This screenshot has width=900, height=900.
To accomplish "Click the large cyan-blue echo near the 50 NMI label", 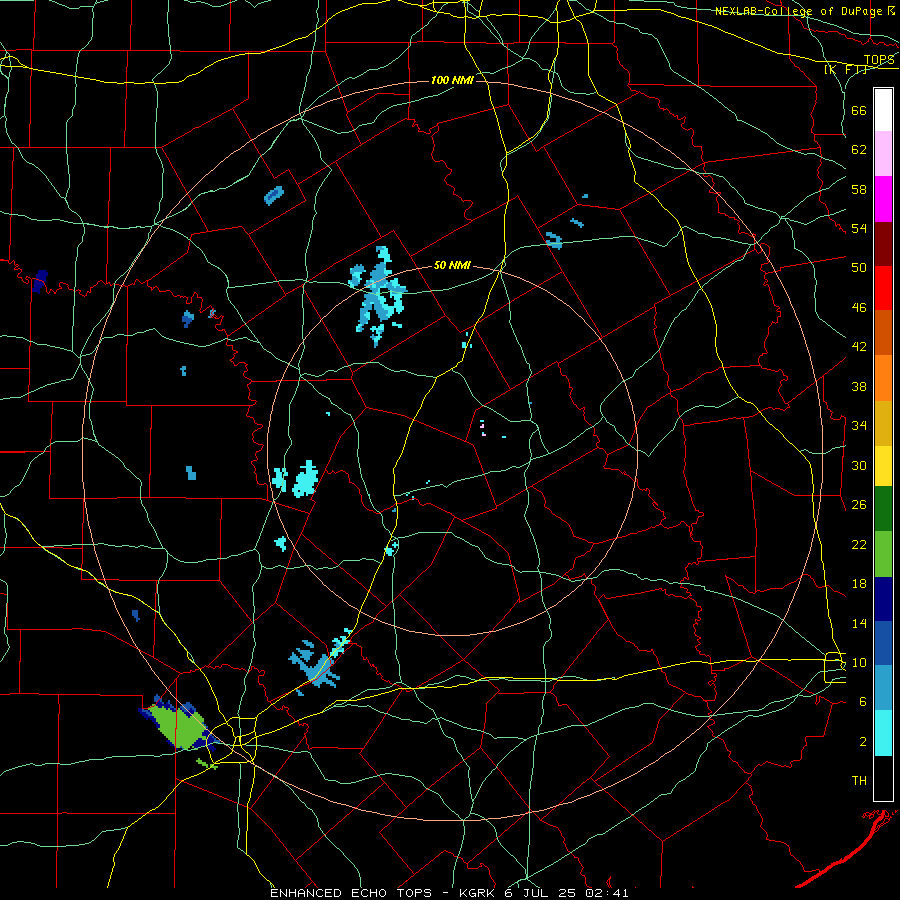I will [x=378, y=296].
